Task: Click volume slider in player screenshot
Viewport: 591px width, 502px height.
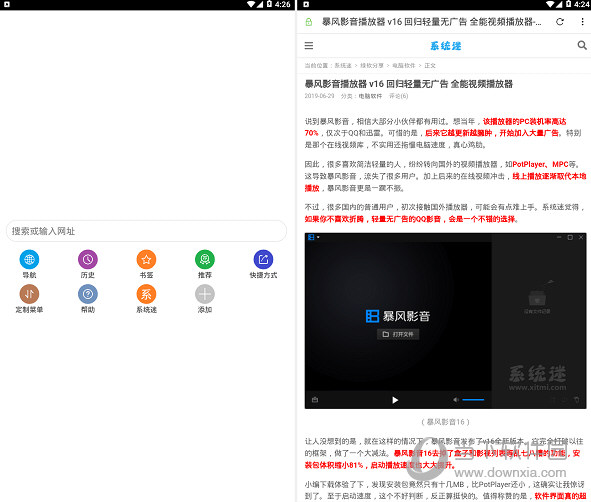Action: coord(473,399)
